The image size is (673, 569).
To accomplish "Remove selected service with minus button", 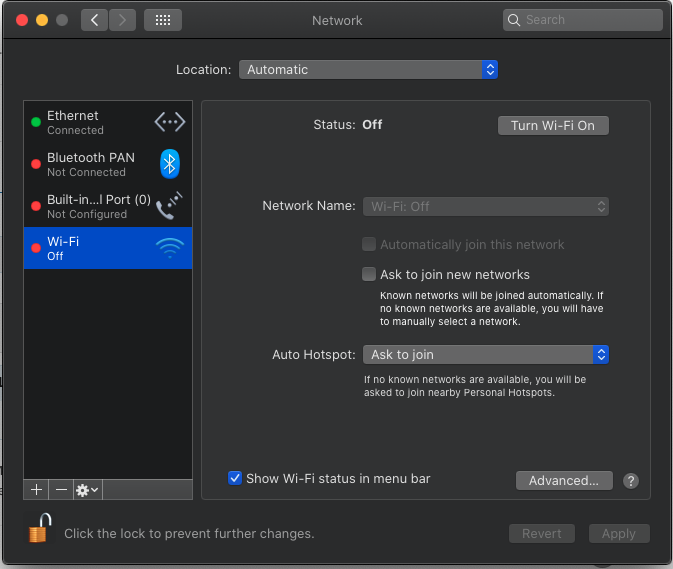I will point(61,490).
